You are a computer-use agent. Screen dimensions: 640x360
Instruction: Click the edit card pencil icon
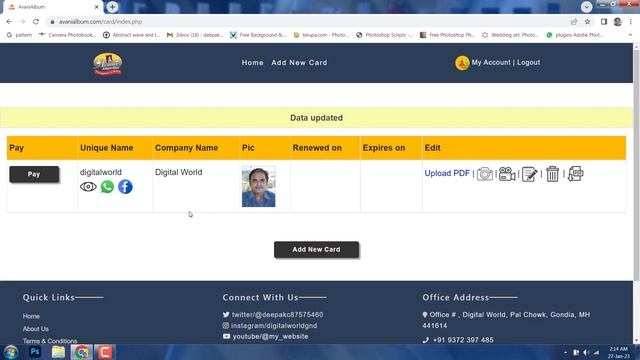pyautogui.click(x=529, y=174)
